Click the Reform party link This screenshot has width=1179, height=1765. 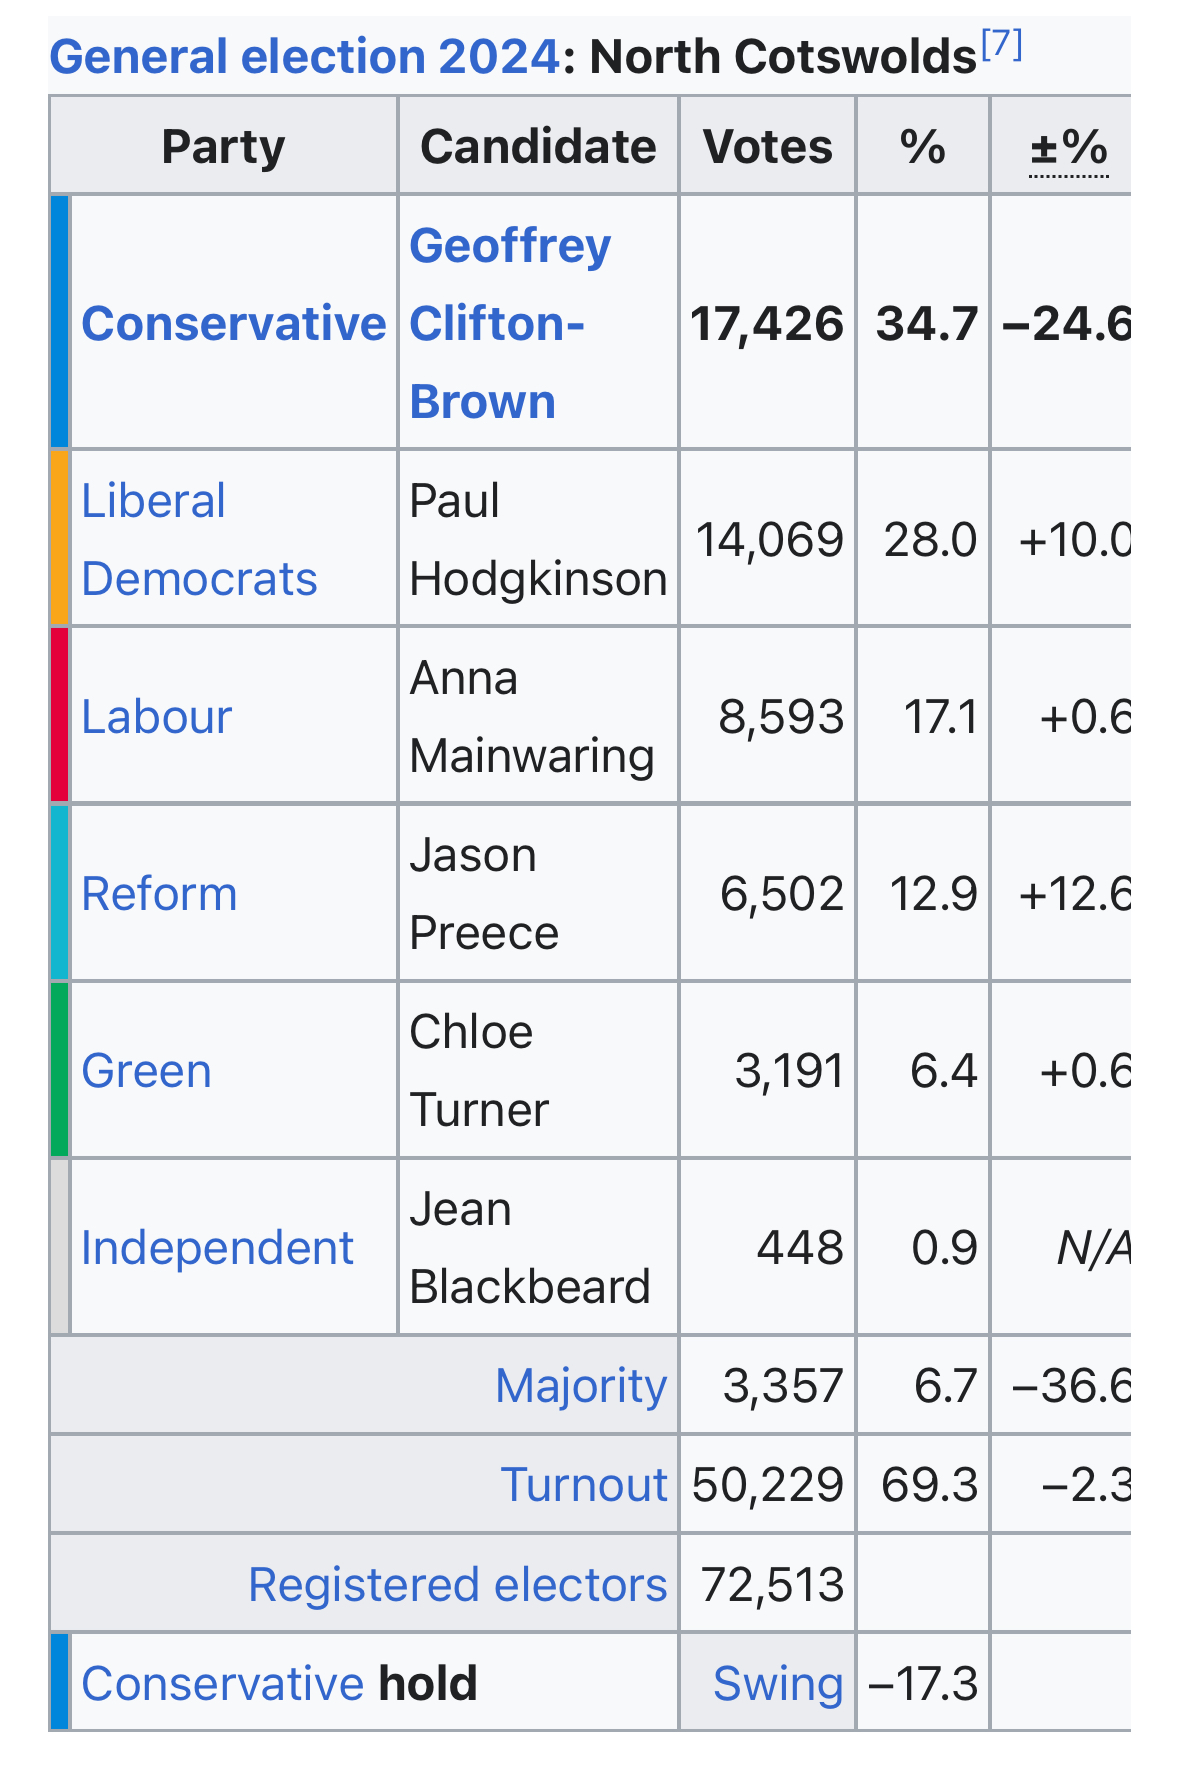159,894
